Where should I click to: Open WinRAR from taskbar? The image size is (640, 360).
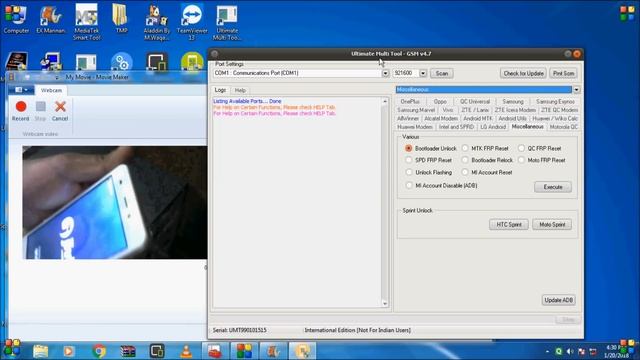(x=128, y=351)
